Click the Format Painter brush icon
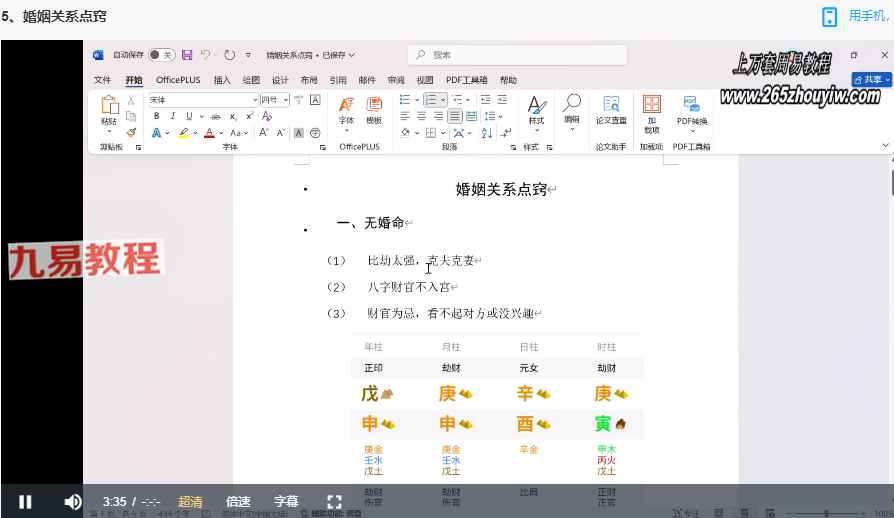 coord(131,132)
